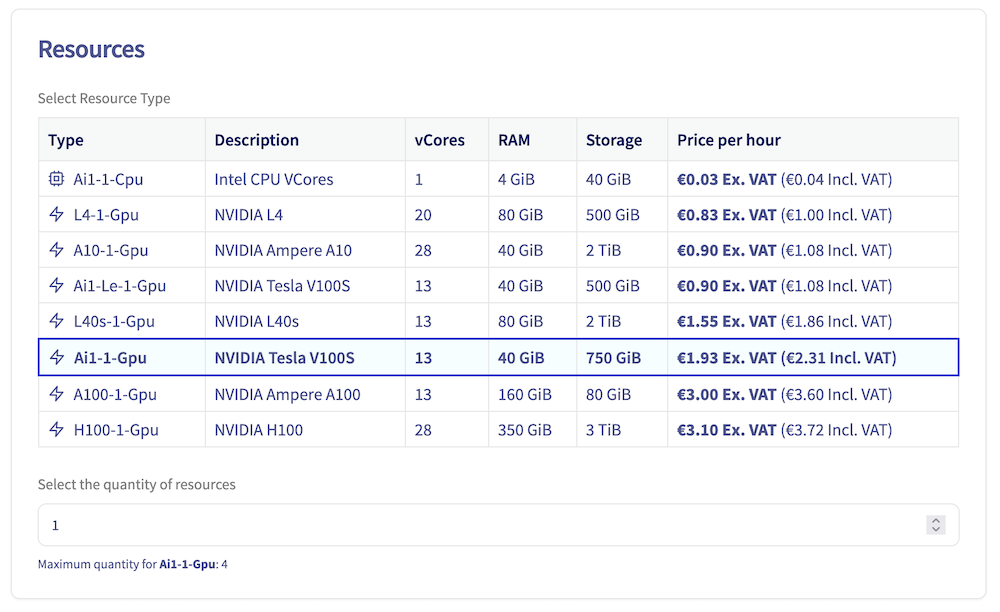This screenshot has height=612, width=1000.
Task: Adjust quantity using the stepper arrows
Action: [x=935, y=525]
